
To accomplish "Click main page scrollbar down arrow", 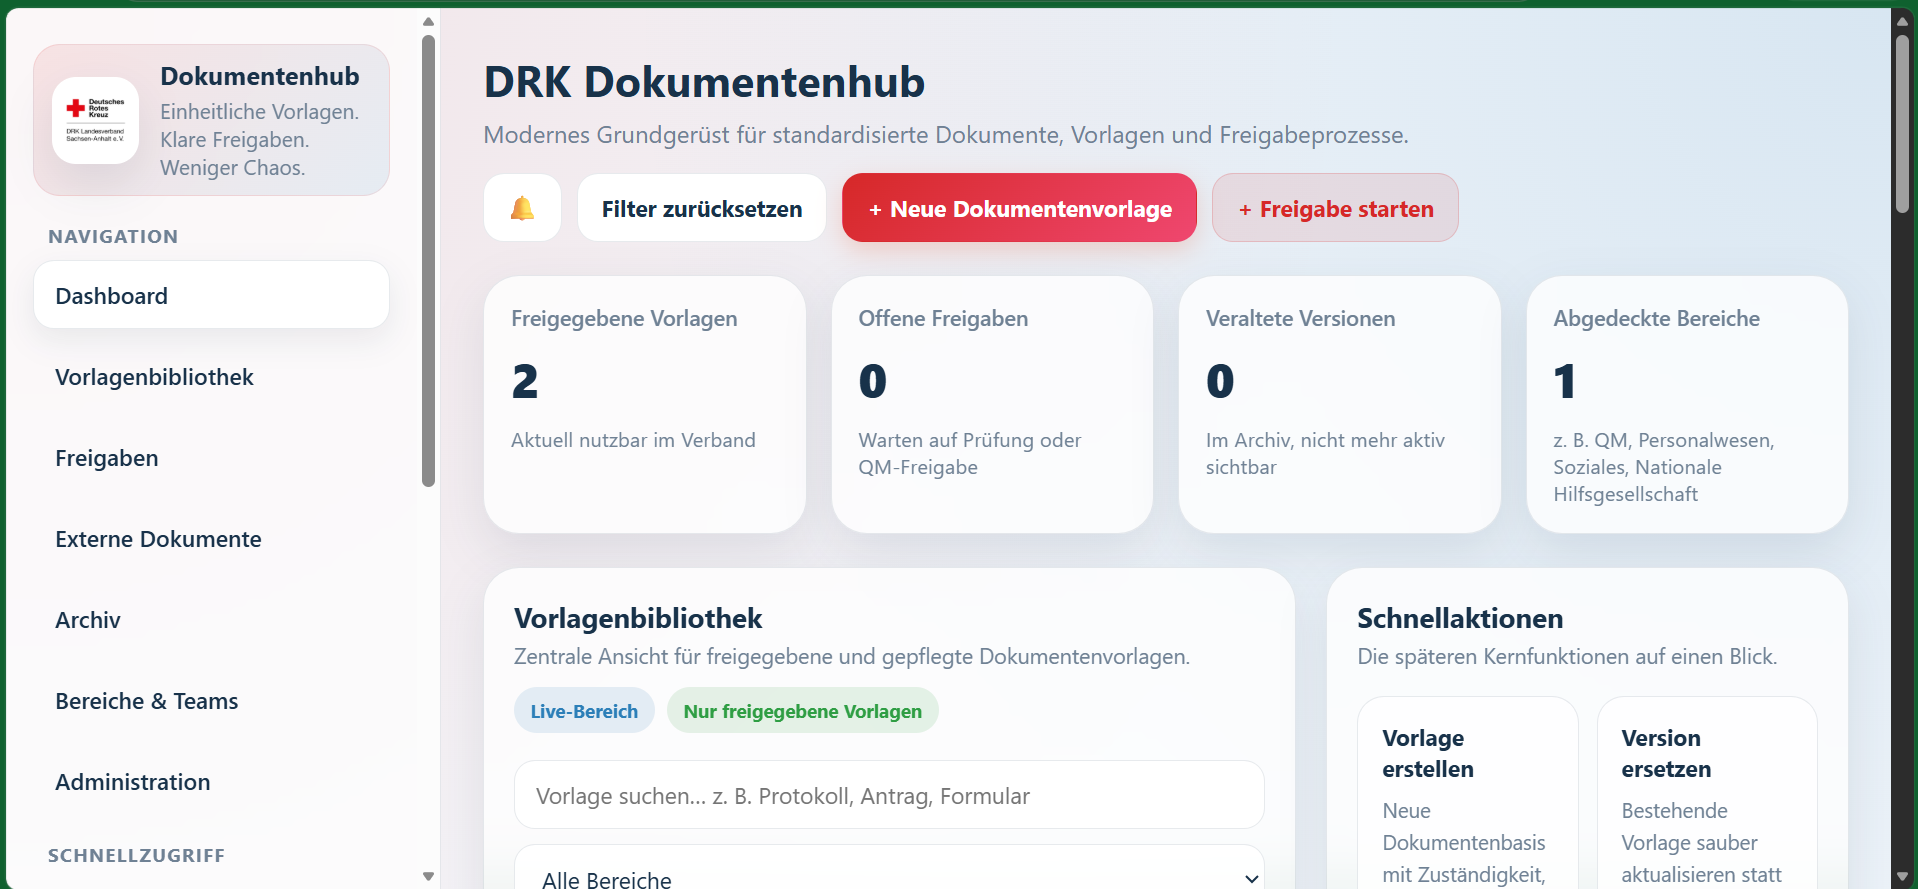I will (x=1902, y=876).
